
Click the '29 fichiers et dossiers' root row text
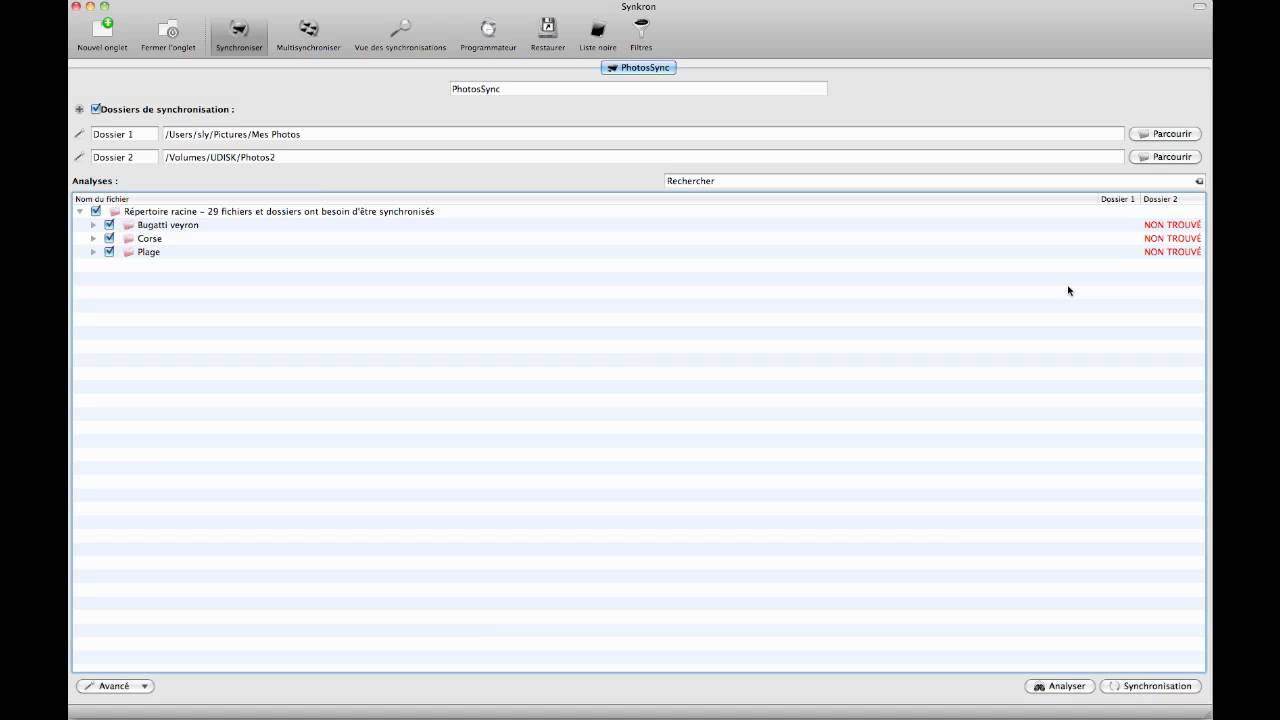[x=279, y=212]
